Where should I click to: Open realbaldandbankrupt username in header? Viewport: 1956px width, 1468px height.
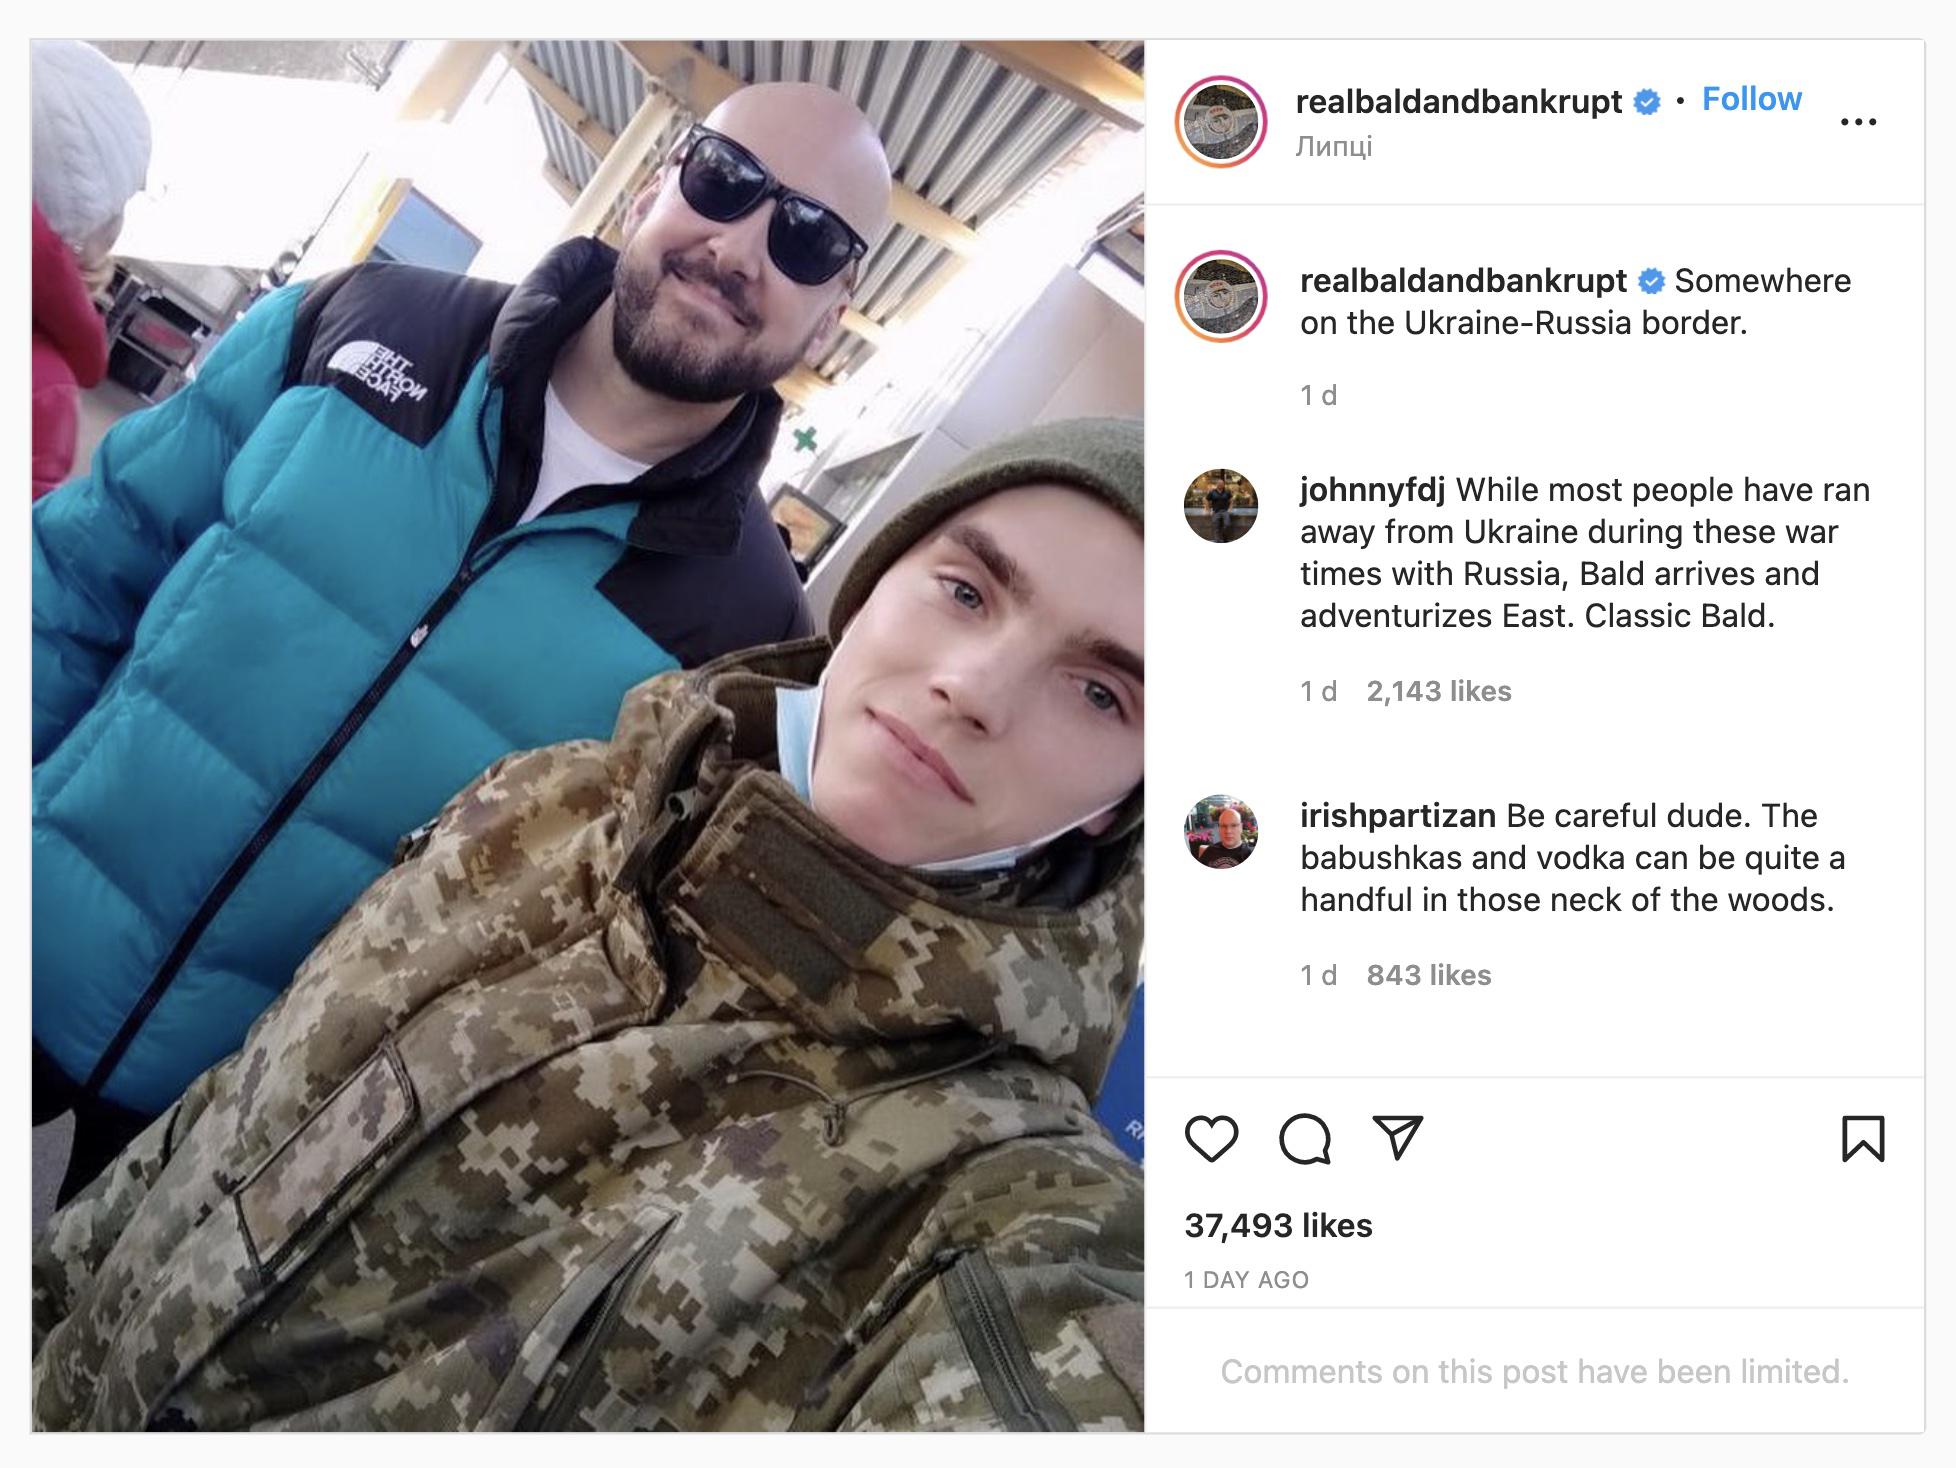[1459, 102]
